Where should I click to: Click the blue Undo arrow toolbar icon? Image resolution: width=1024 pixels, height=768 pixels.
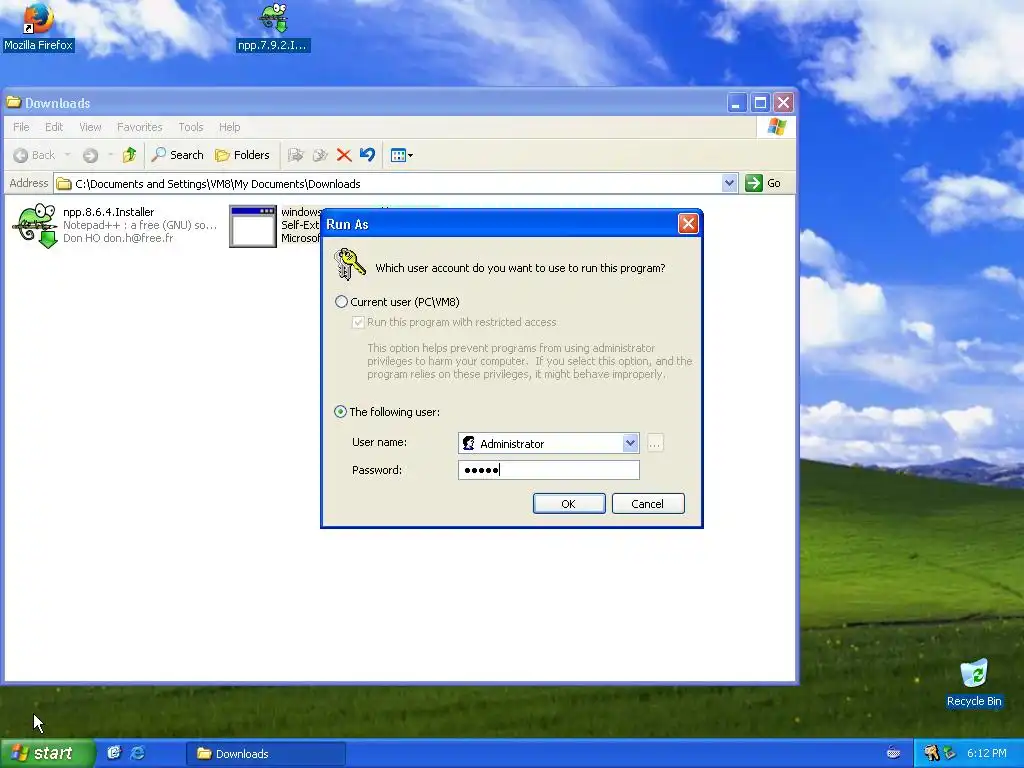(367, 155)
